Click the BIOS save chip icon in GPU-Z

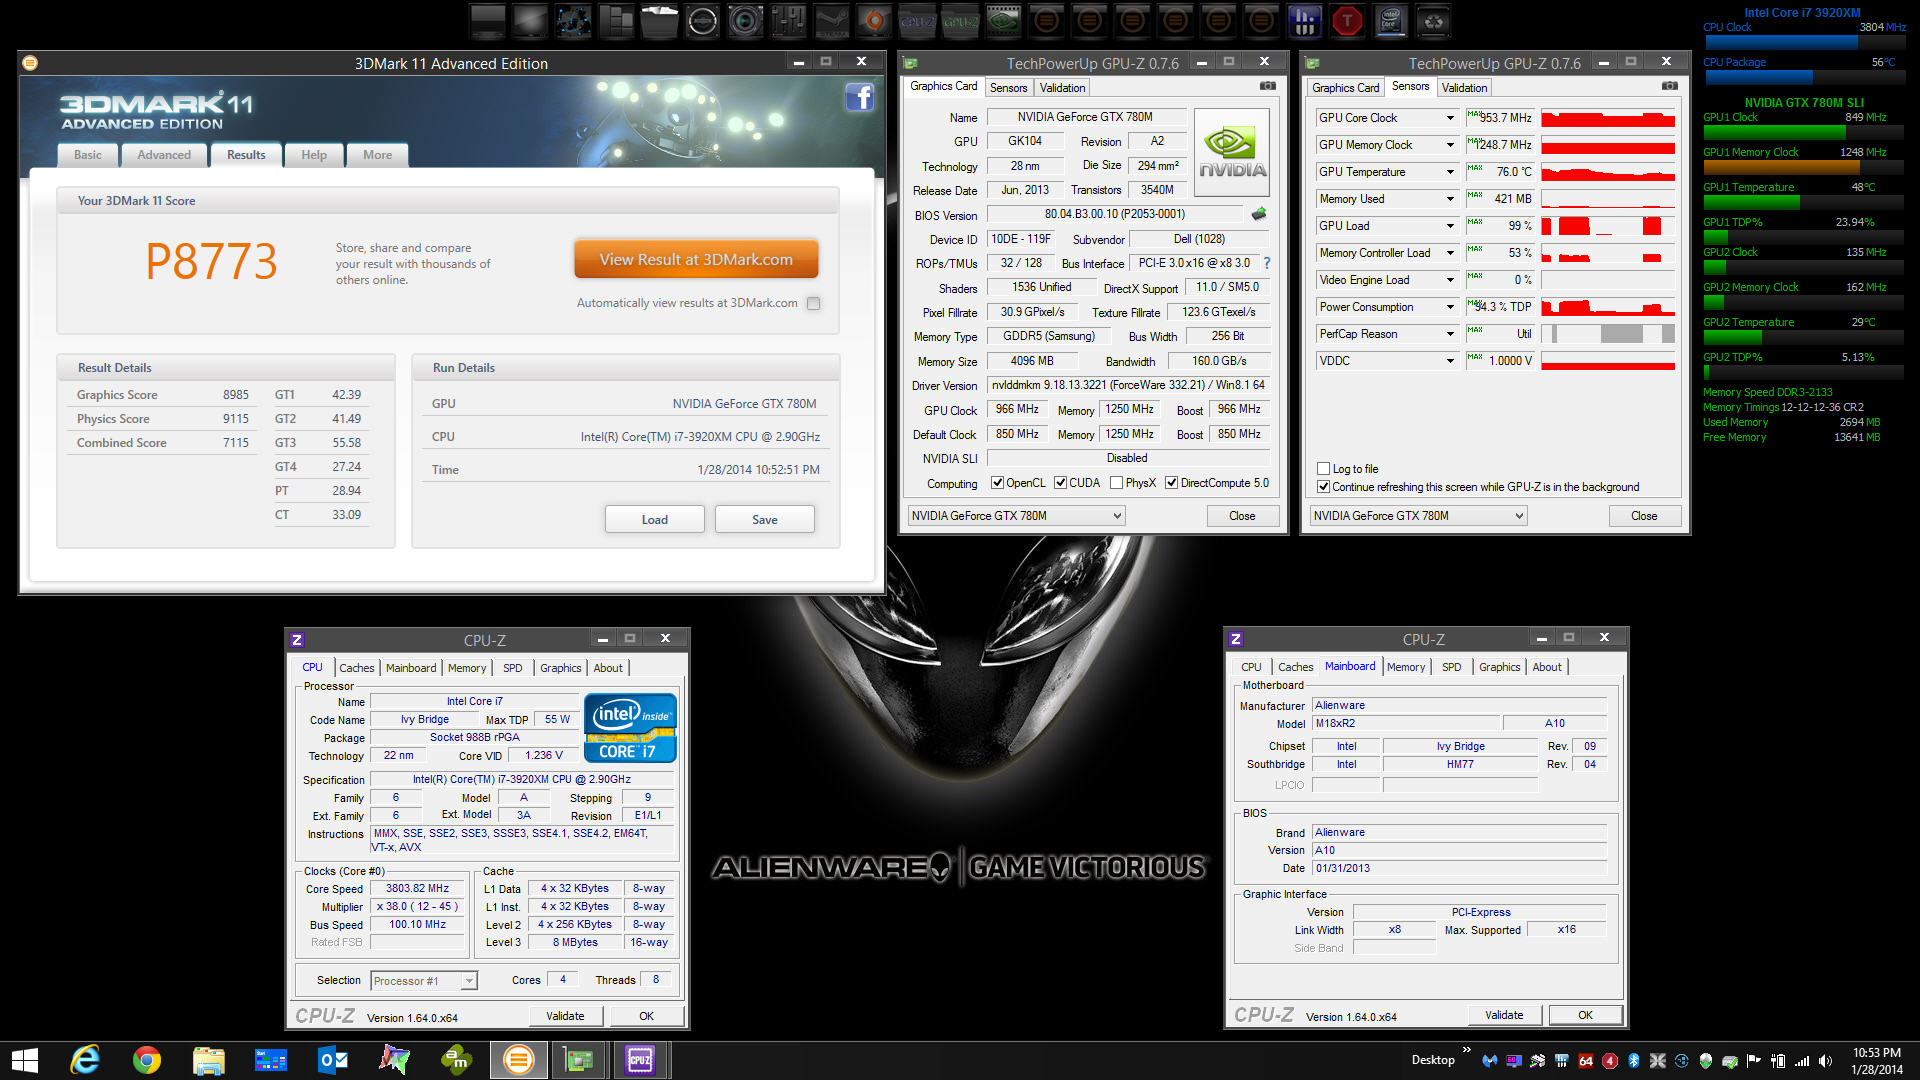coord(1259,214)
